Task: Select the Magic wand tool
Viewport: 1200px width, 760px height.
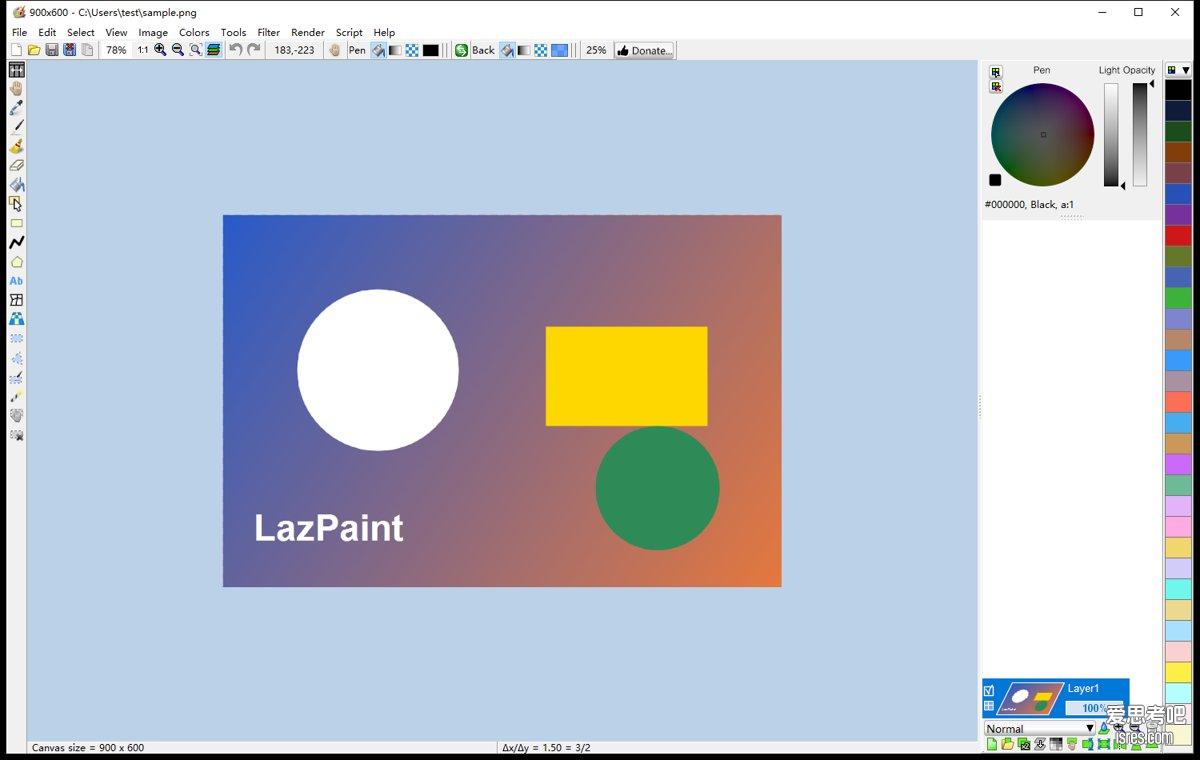Action: [16, 396]
